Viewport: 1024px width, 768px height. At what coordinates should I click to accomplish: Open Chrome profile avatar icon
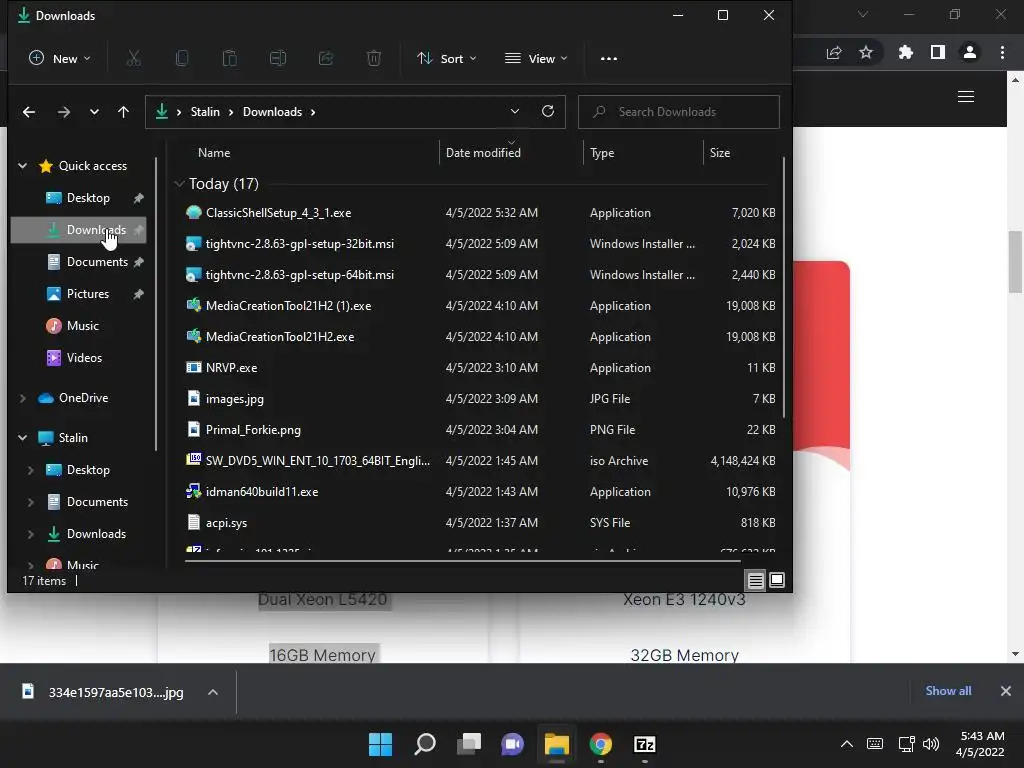970,52
